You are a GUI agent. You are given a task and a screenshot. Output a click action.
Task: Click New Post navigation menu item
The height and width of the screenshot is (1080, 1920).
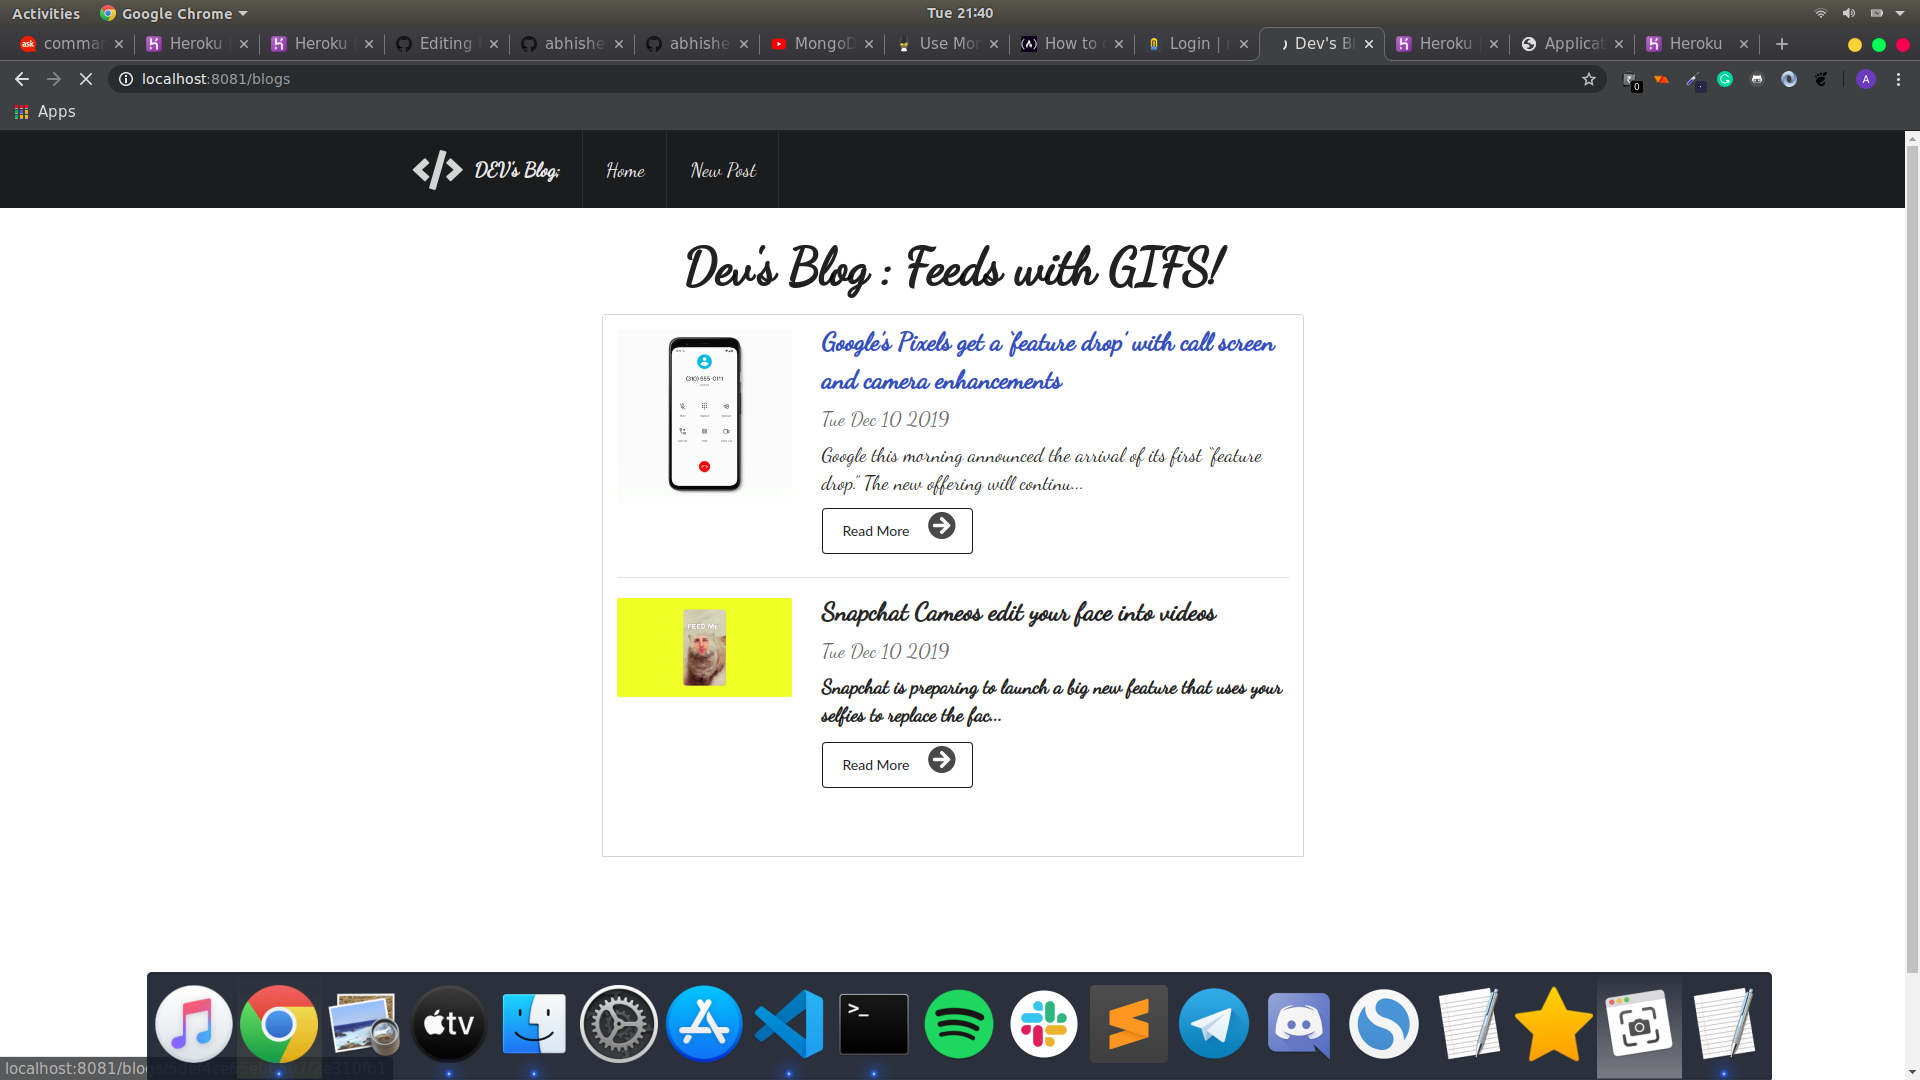click(x=723, y=169)
